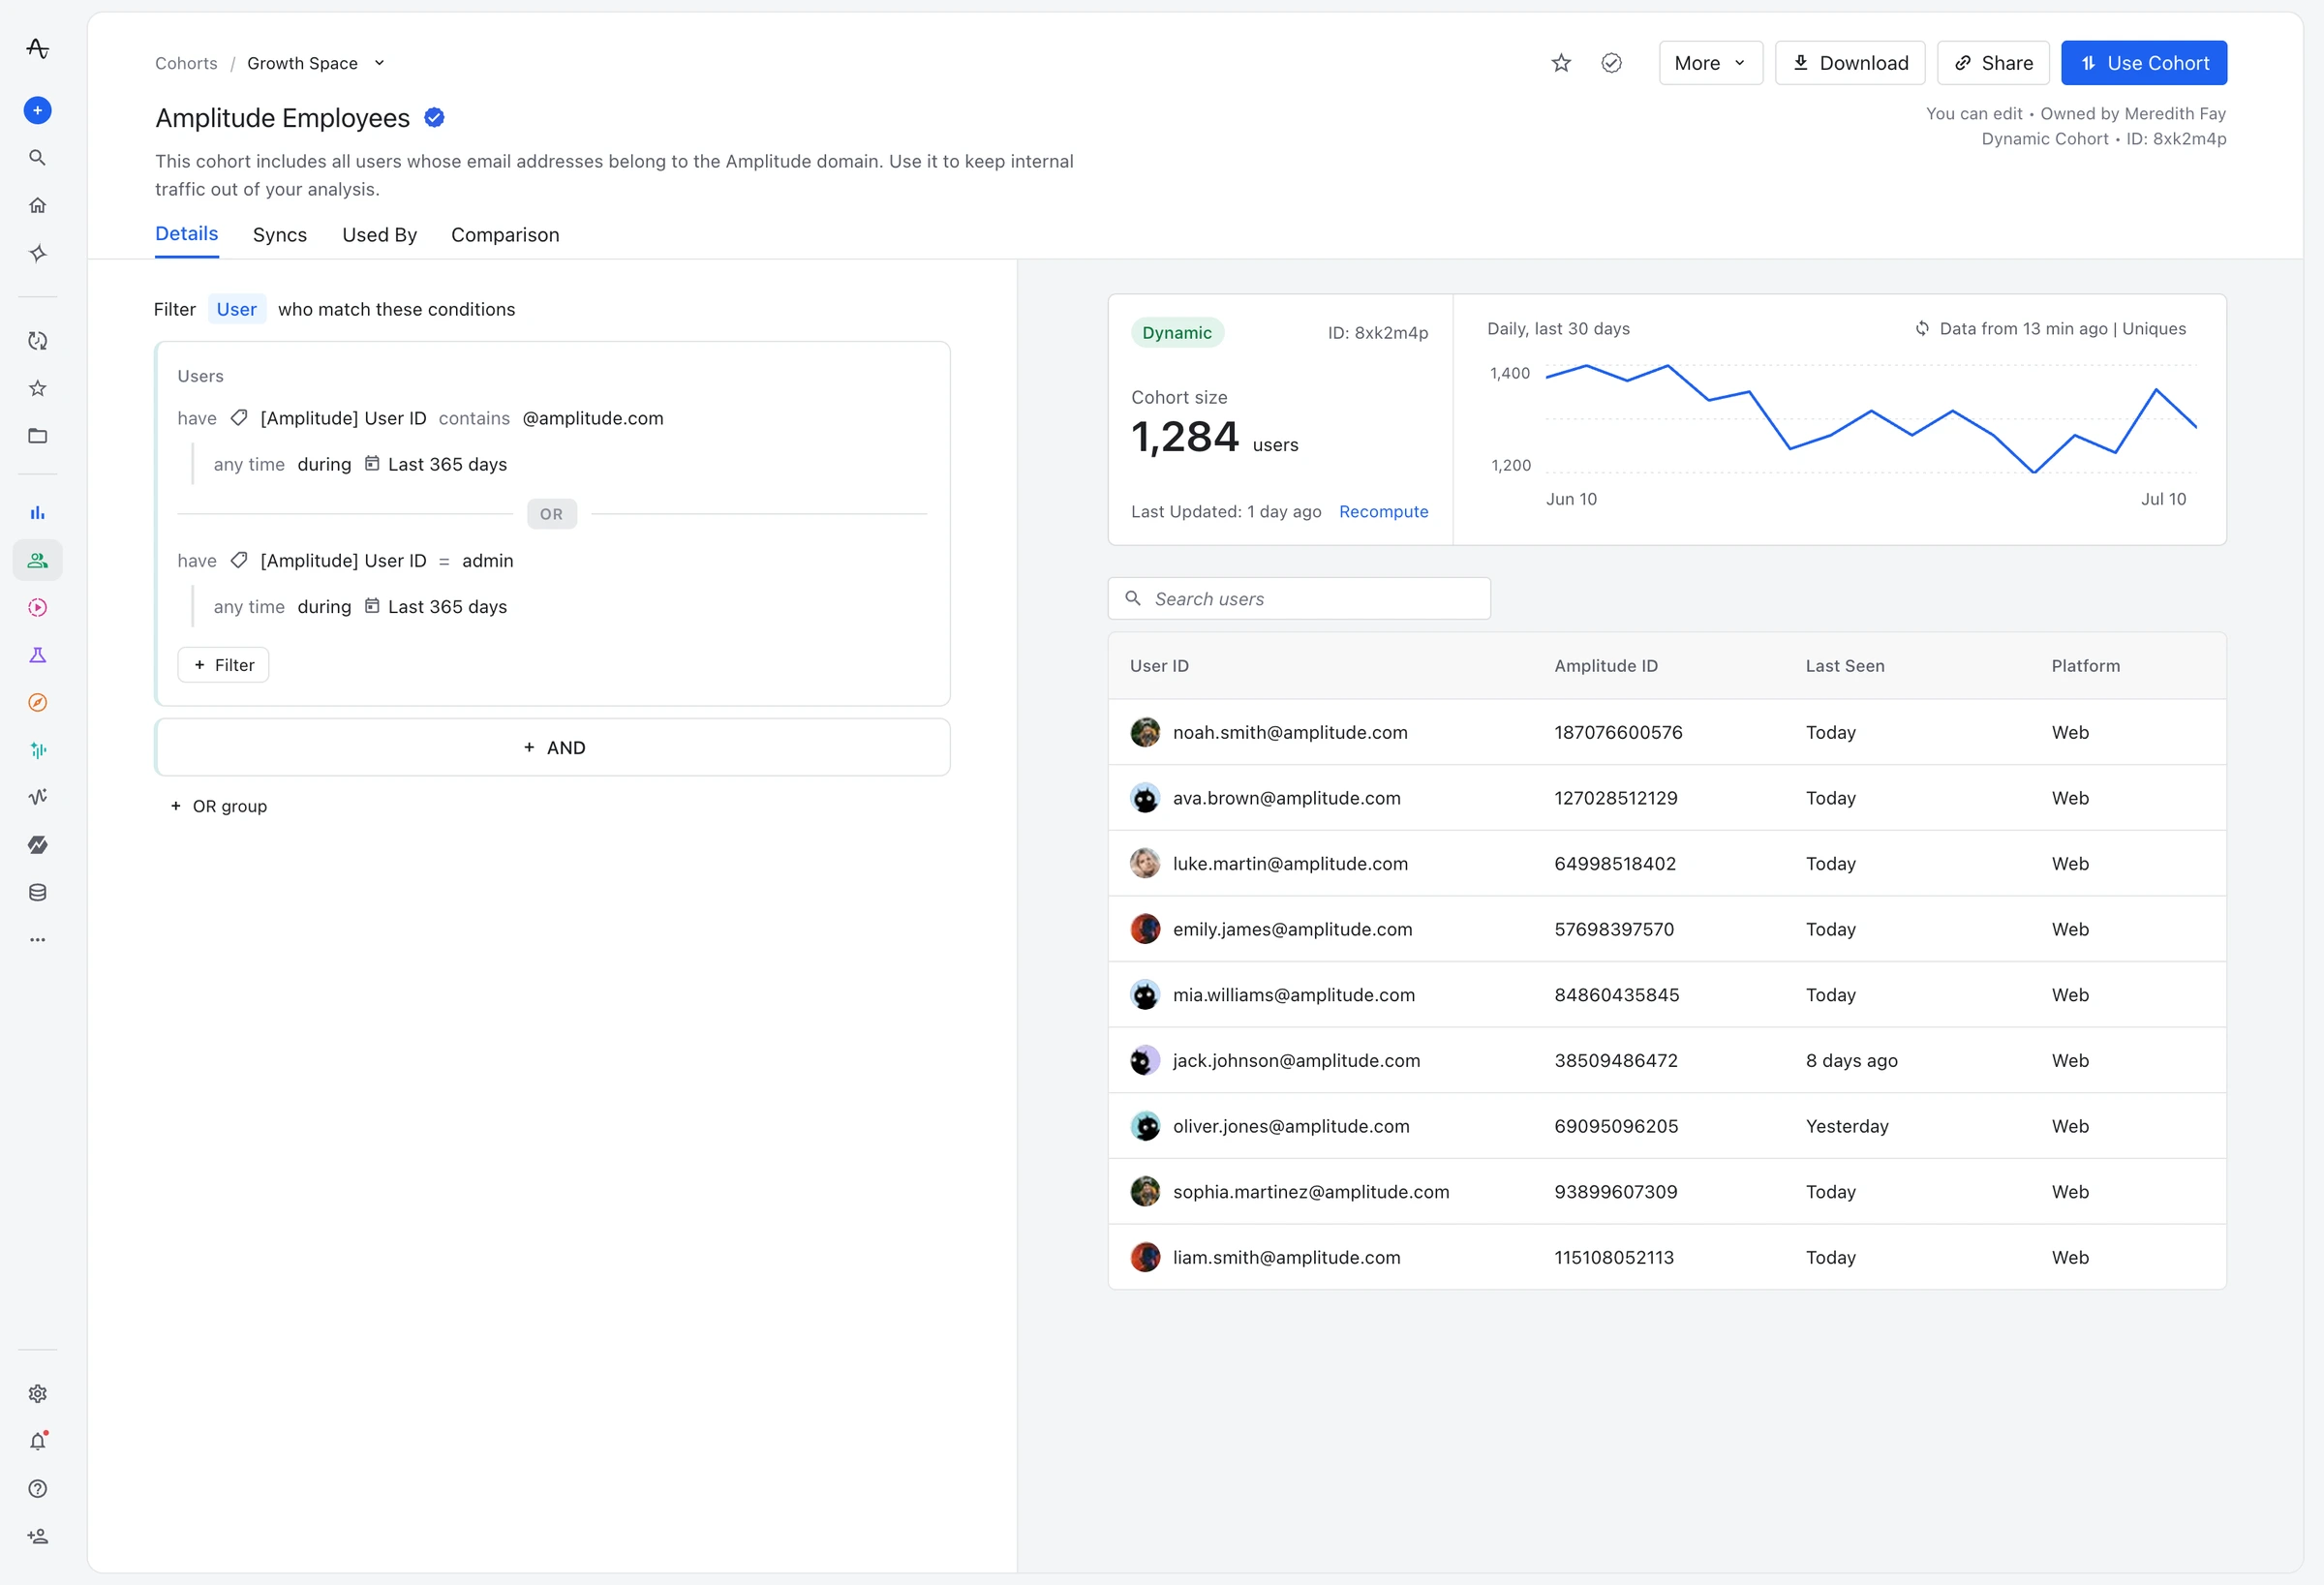Favorite the cohort with the star icon

click(x=1561, y=63)
